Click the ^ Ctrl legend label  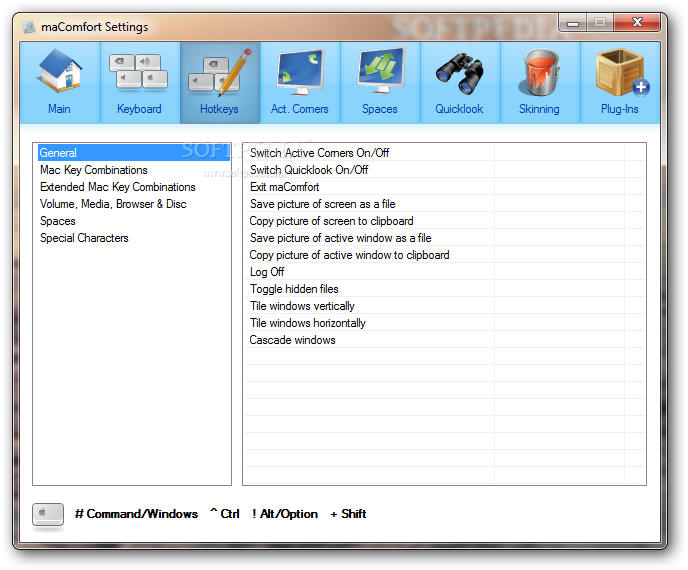pos(225,514)
